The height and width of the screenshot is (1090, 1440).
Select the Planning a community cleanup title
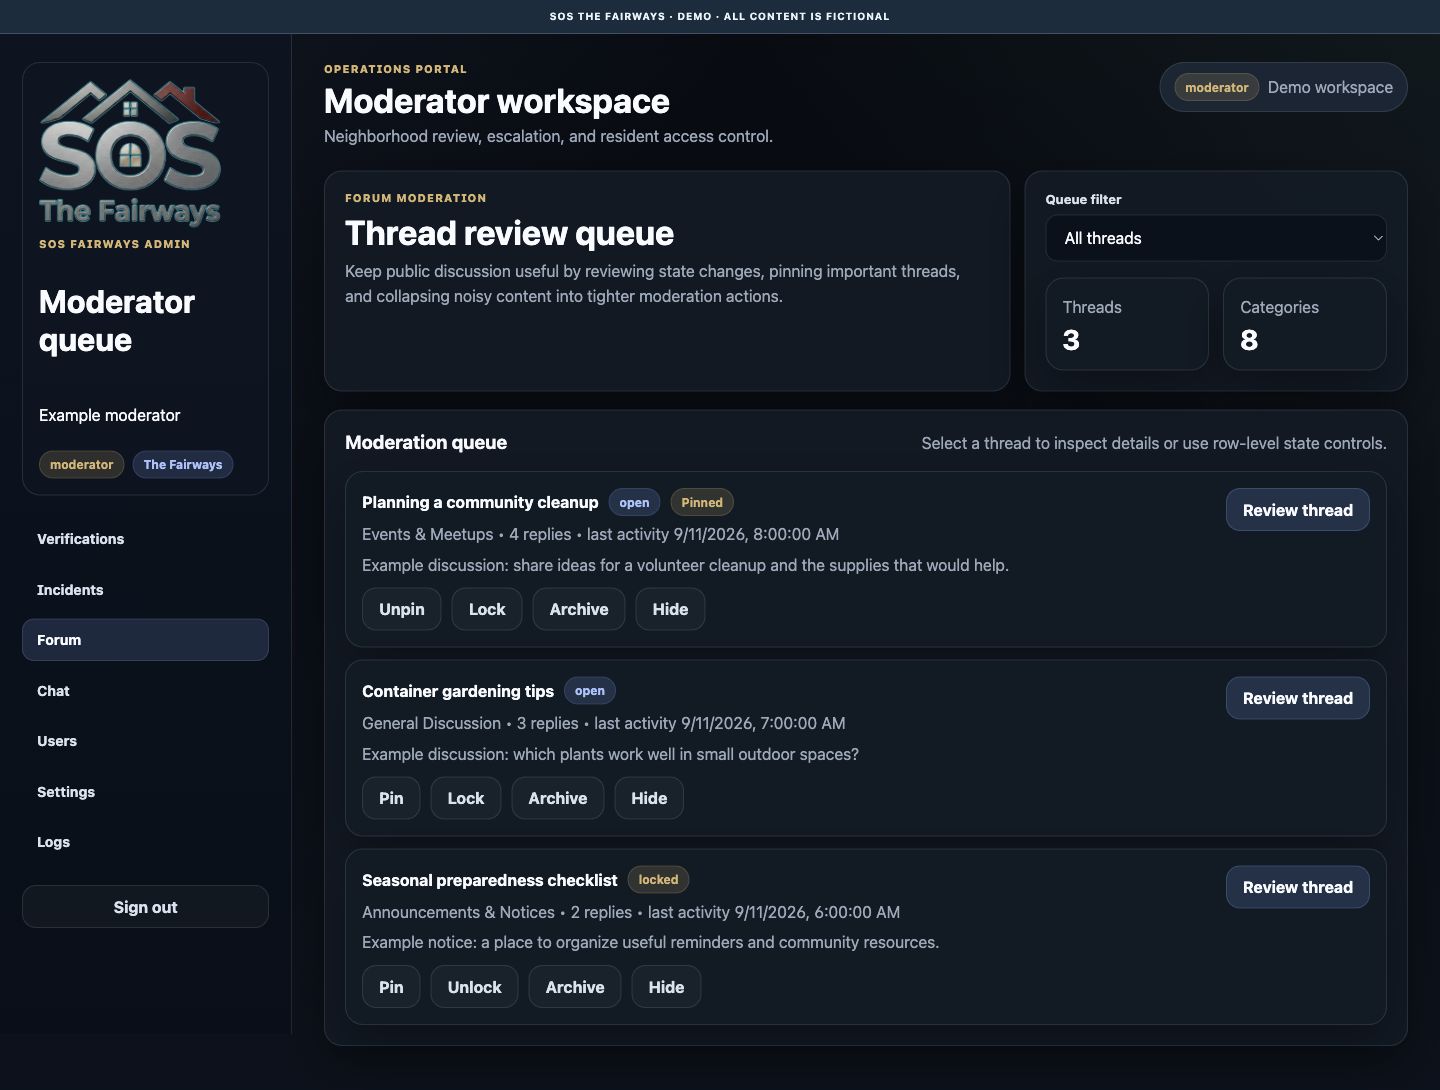click(480, 502)
